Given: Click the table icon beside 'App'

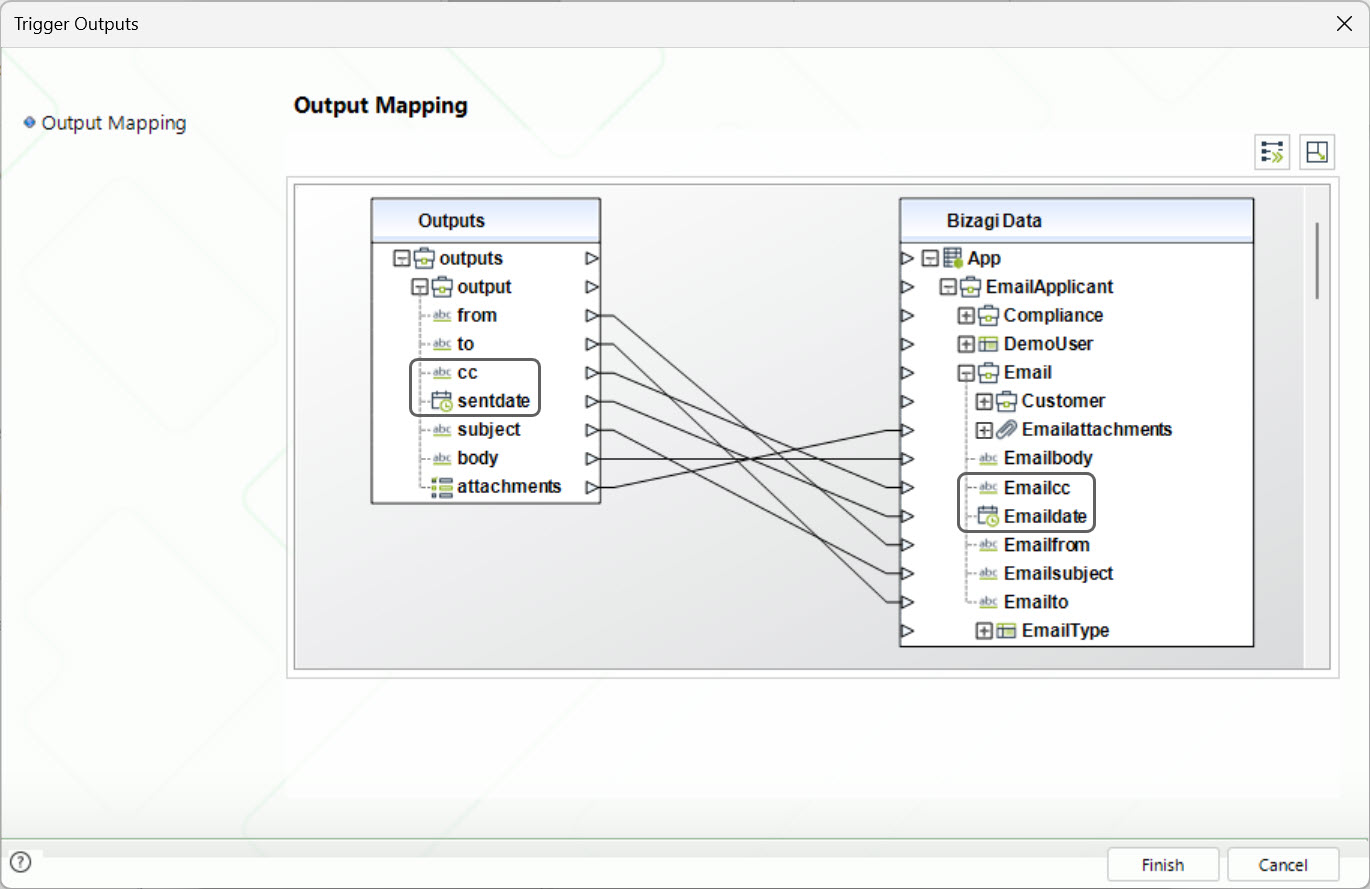Looking at the screenshot, I should 953,258.
